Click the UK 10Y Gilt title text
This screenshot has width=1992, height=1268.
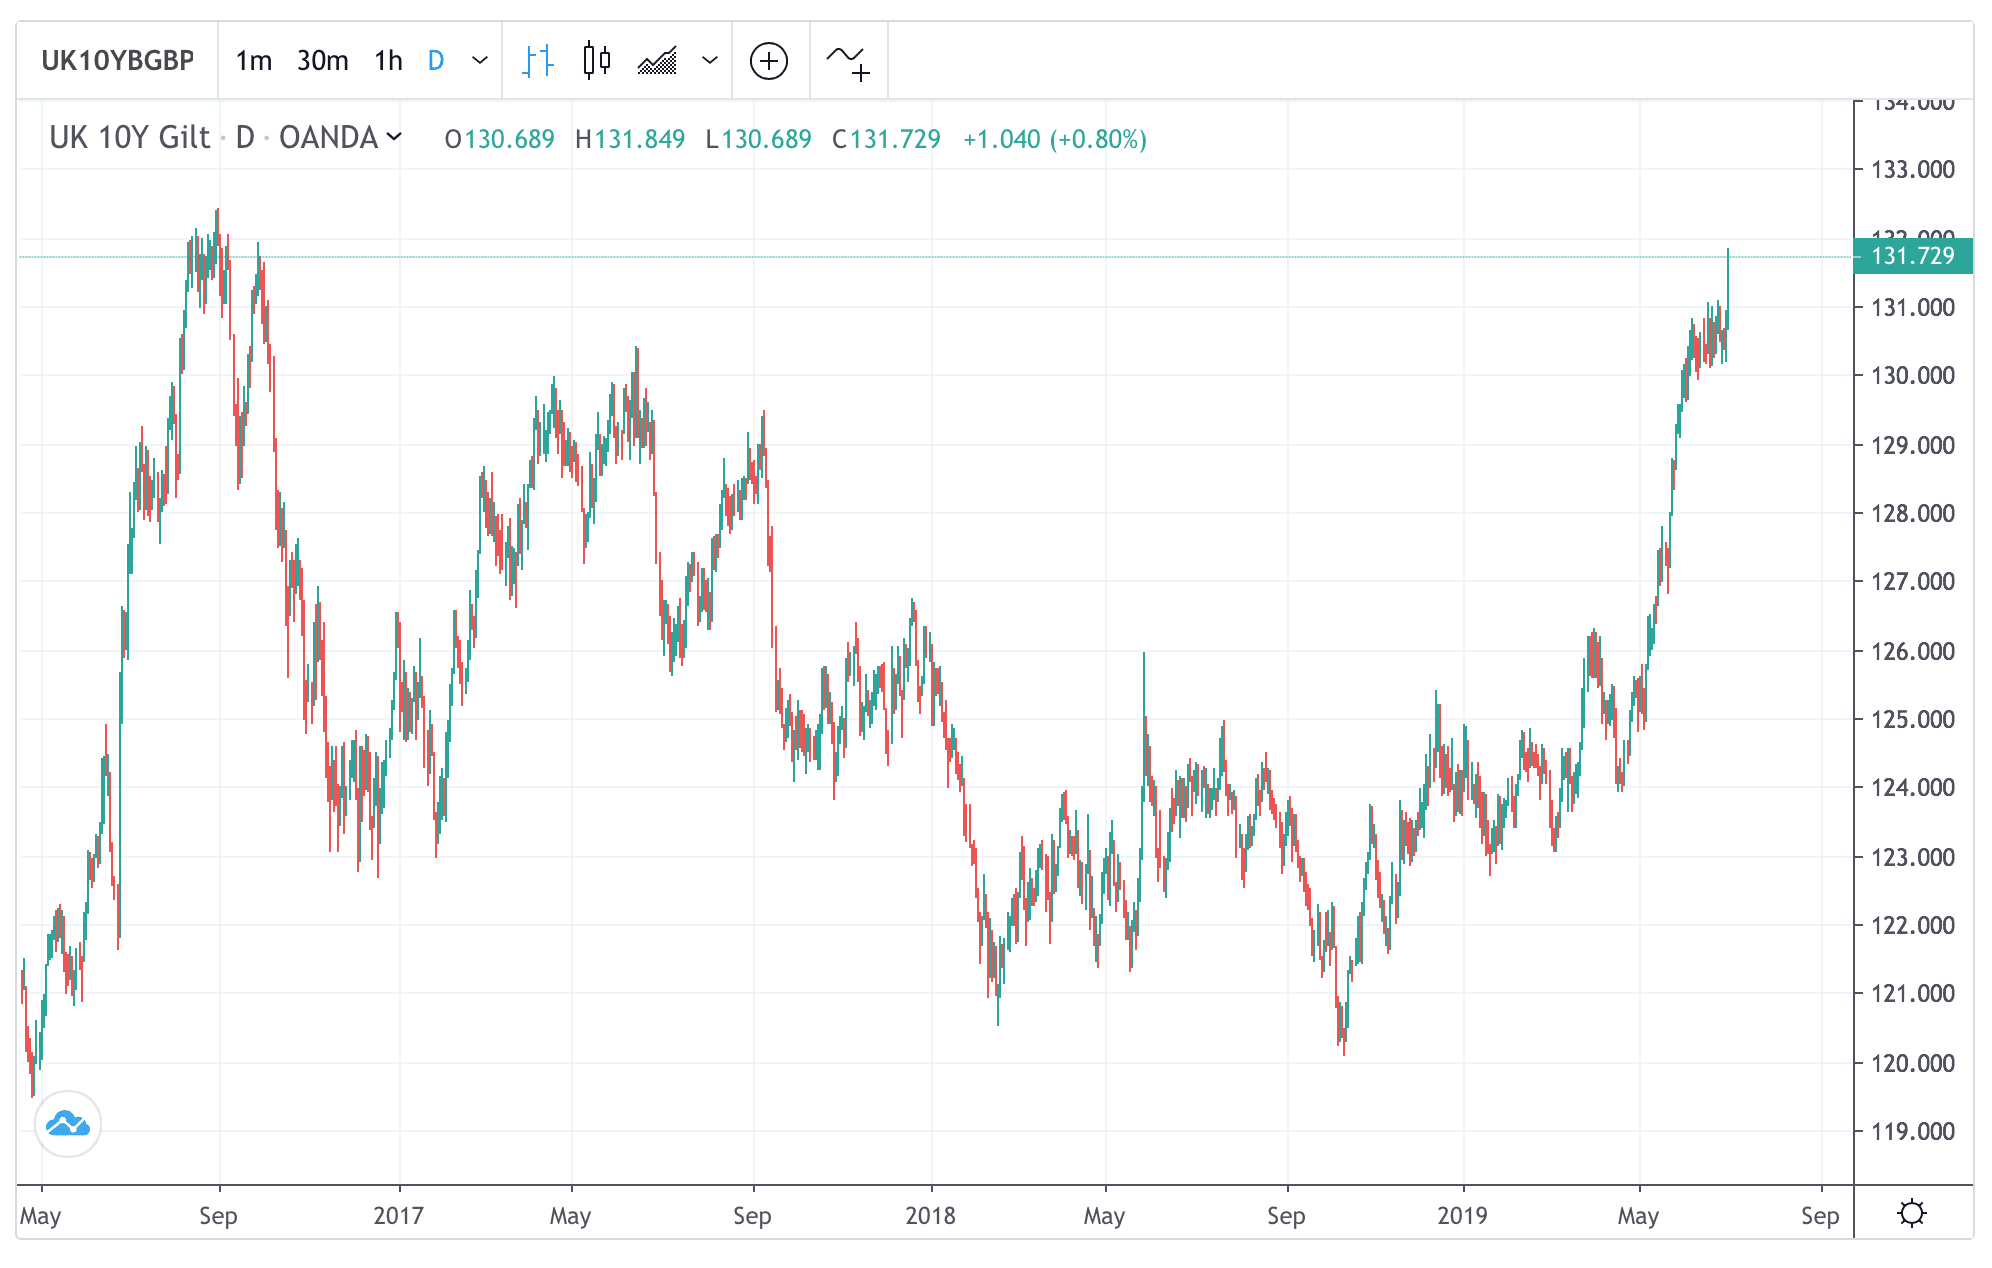click(x=130, y=137)
